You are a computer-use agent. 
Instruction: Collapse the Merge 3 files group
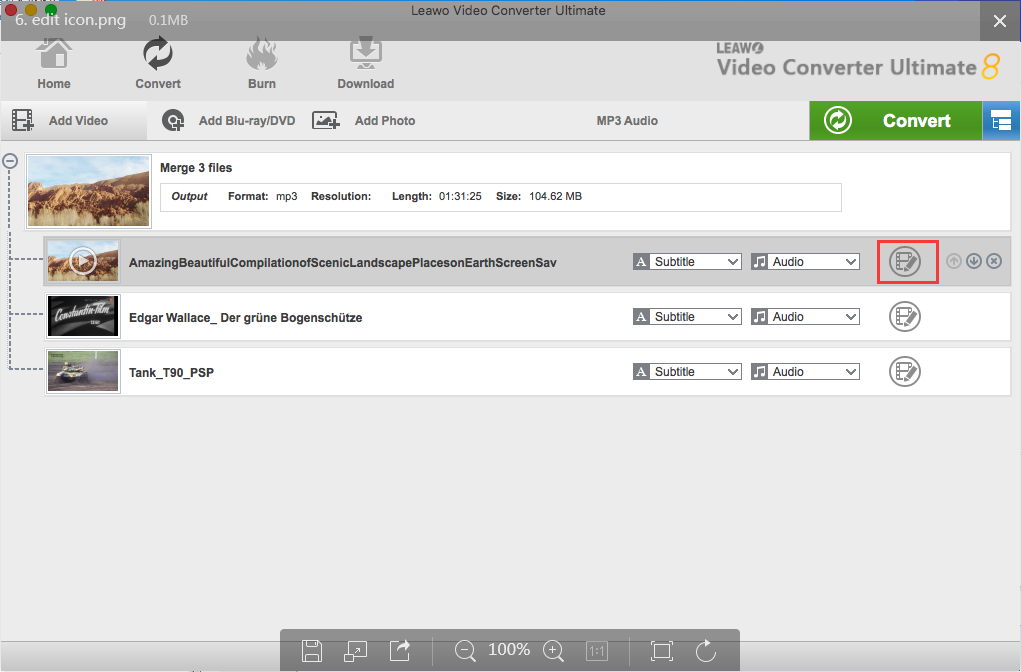pos(10,160)
